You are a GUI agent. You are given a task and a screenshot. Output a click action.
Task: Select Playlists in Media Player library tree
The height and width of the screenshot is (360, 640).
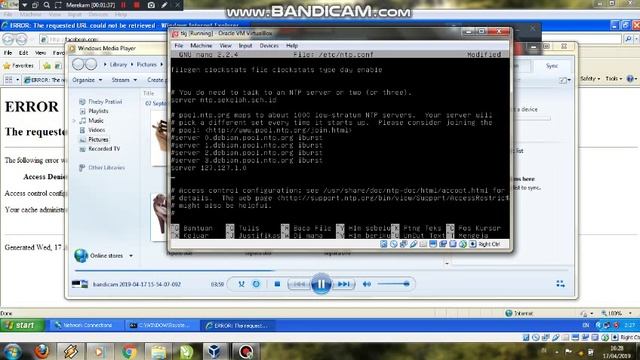98,111
